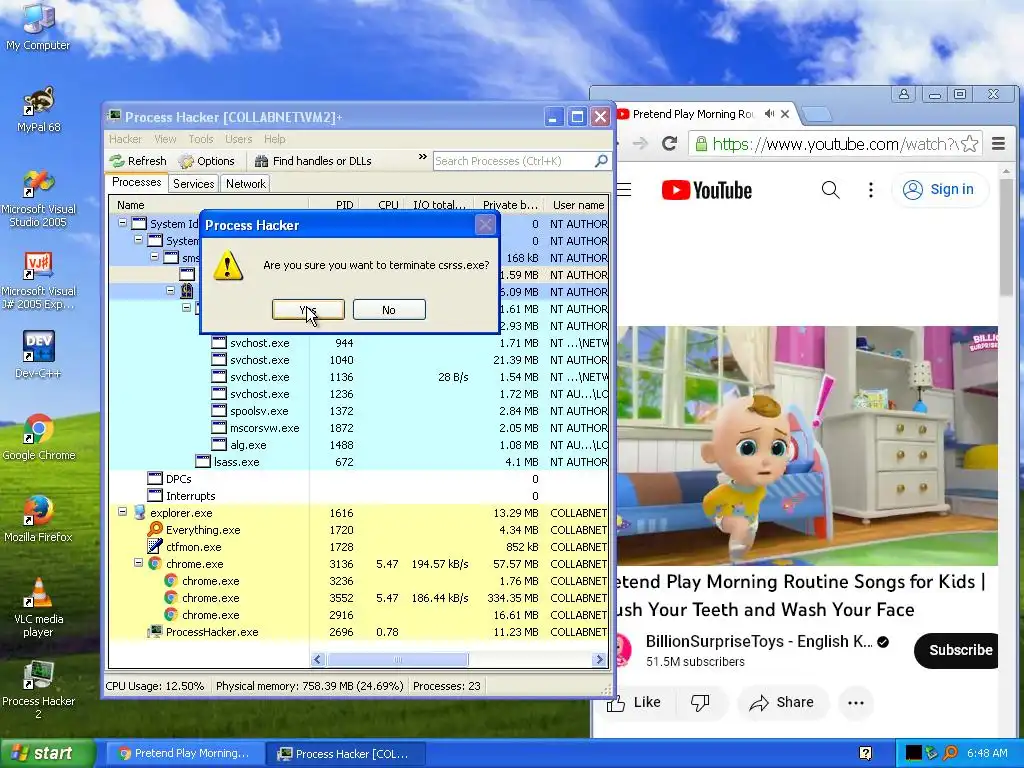Open the Help menu in Process Hacker

(x=275, y=139)
